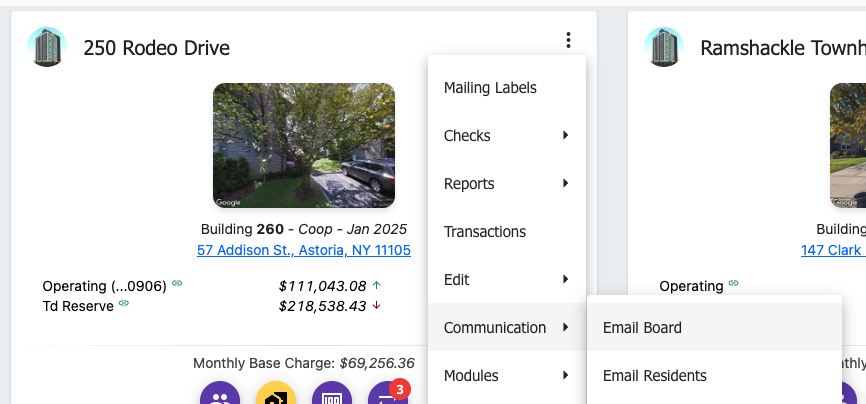Open the 57 Addison St., Astoria address link

tap(304, 250)
